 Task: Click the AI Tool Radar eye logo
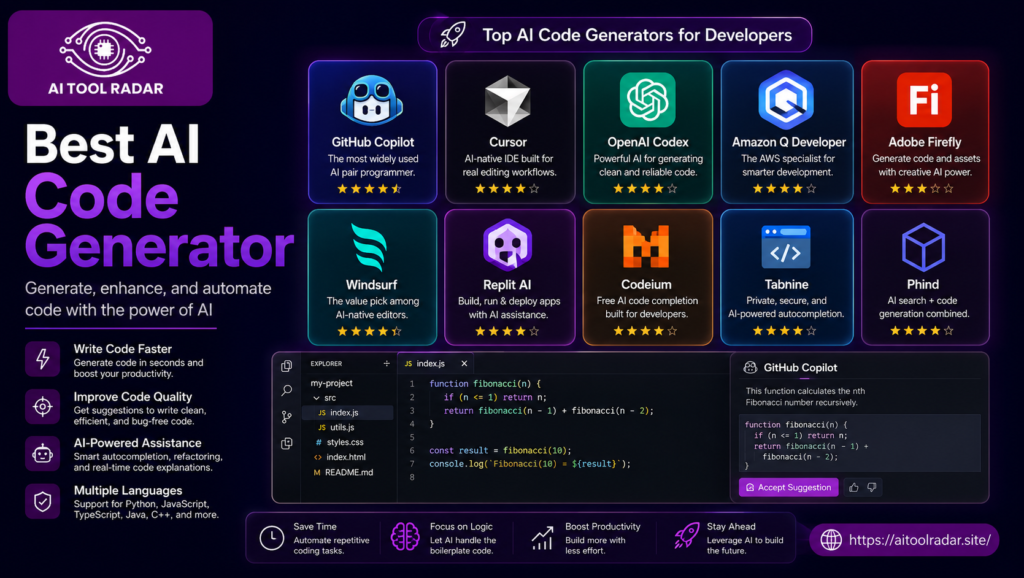point(105,49)
